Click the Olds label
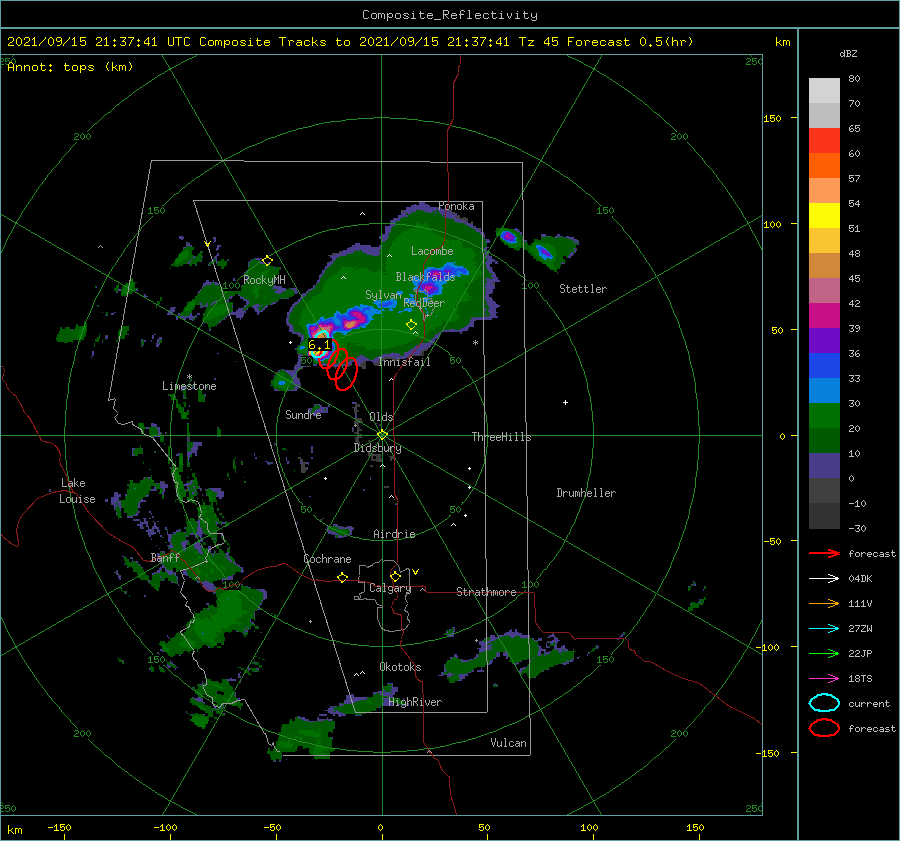Viewport: 900px width, 841px height. tap(381, 417)
